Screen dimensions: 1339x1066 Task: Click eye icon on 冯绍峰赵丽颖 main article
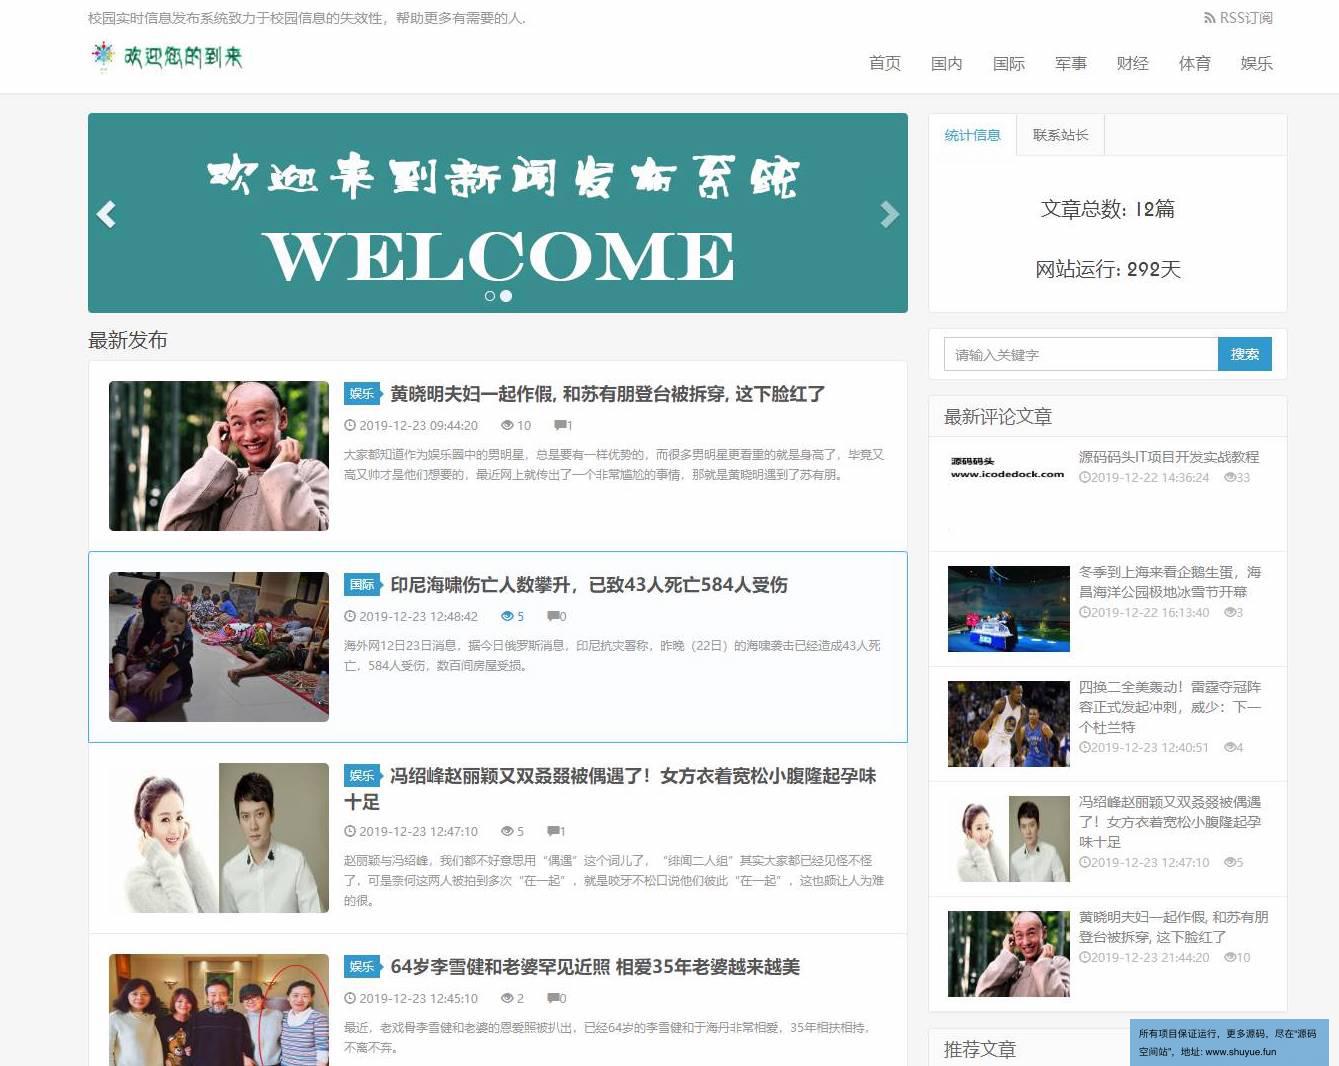coord(507,831)
